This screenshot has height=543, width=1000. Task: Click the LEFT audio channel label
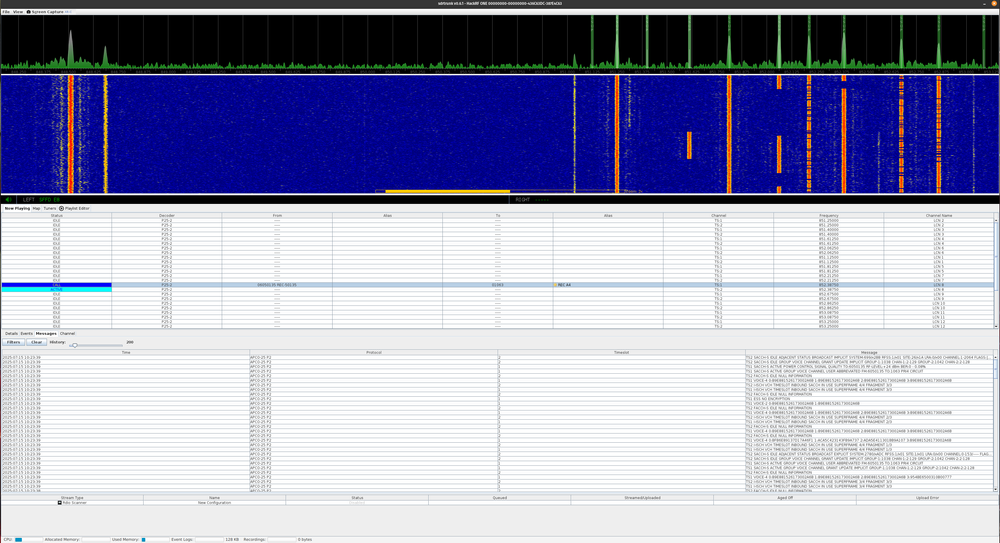click(29, 200)
